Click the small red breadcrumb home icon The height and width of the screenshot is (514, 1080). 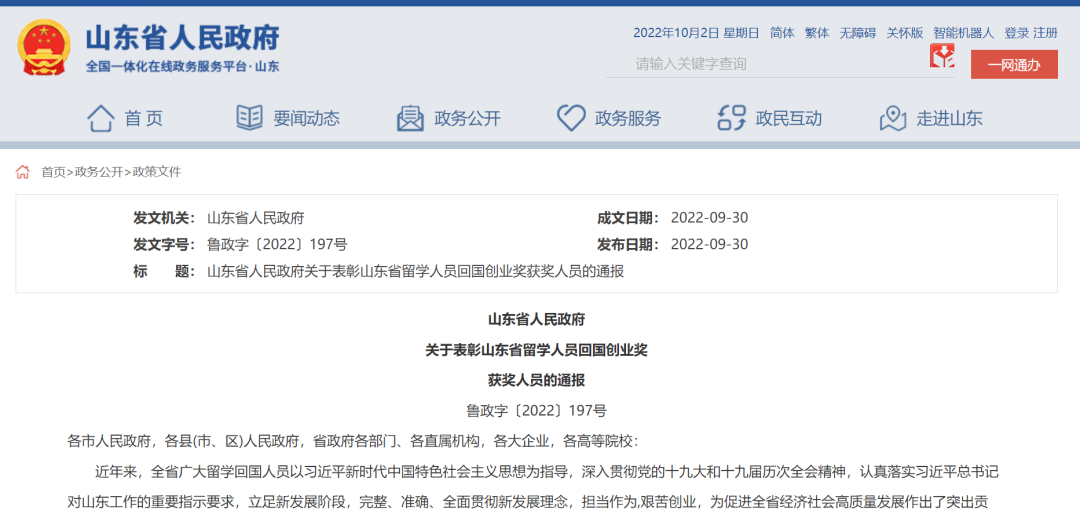[23, 172]
